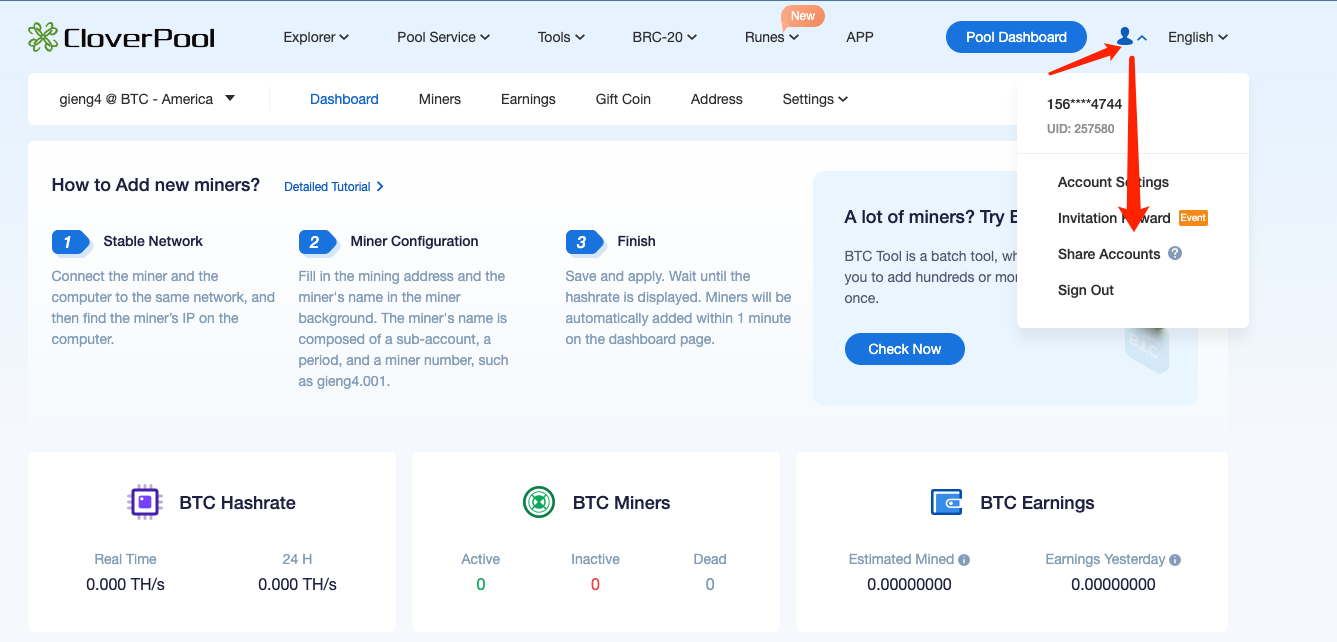Click the Earnings Yesterday value
Image resolution: width=1337 pixels, height=642 pixels.
1113,584
